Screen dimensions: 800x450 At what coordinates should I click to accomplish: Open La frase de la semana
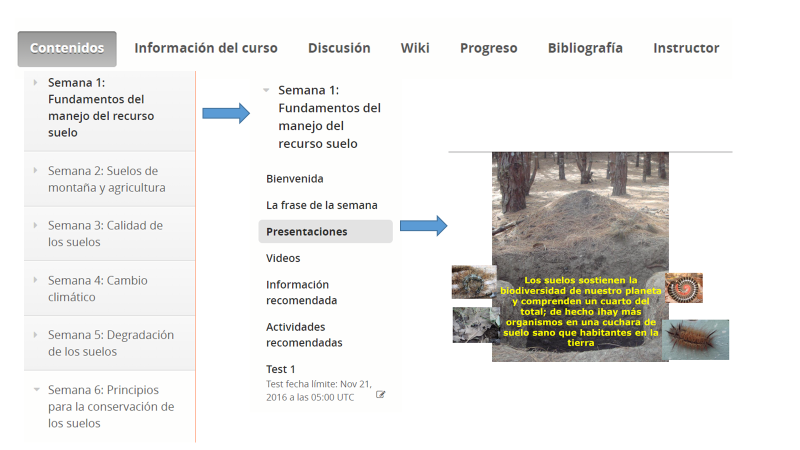321,205
